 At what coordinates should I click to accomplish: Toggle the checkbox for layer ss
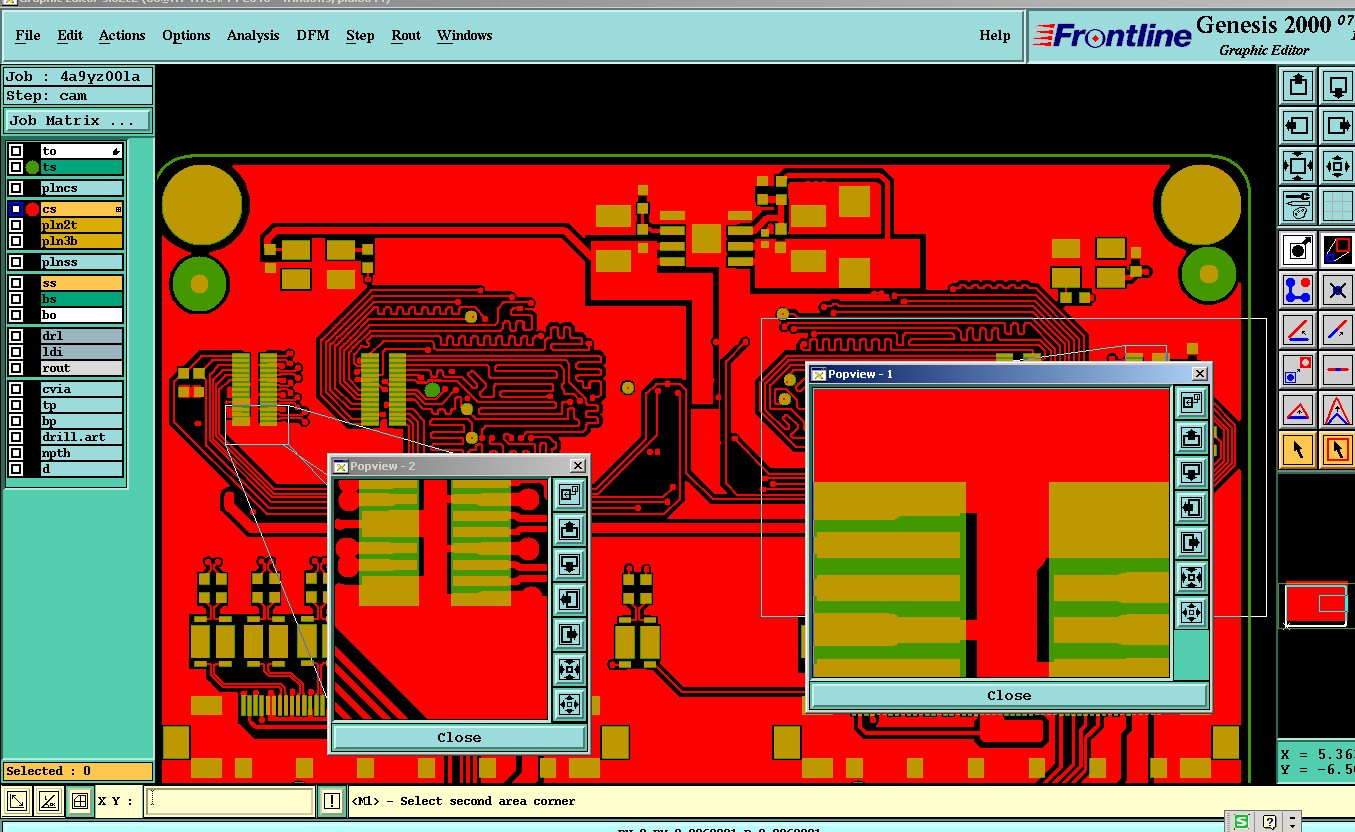pyautogui.click(x=16, y=283)
